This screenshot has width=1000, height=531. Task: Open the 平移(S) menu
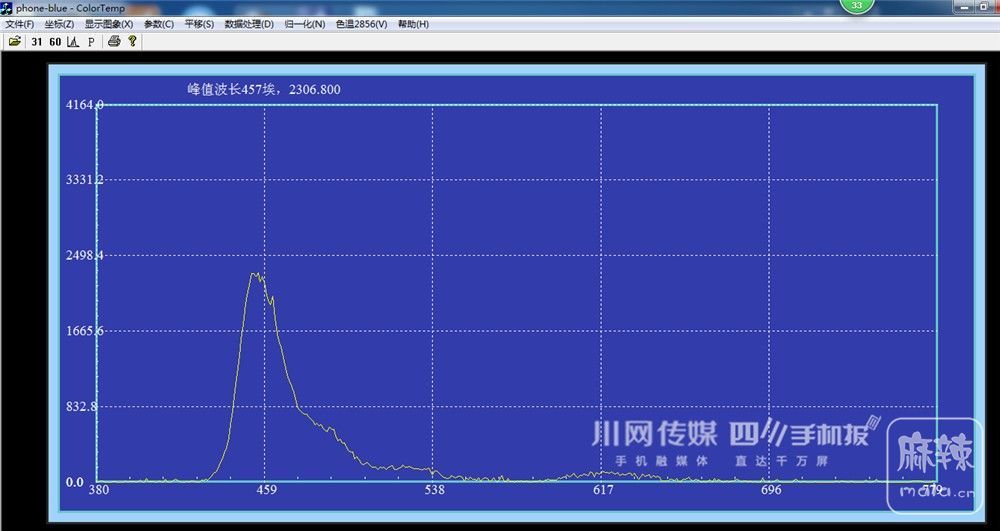tap(199, 24)
